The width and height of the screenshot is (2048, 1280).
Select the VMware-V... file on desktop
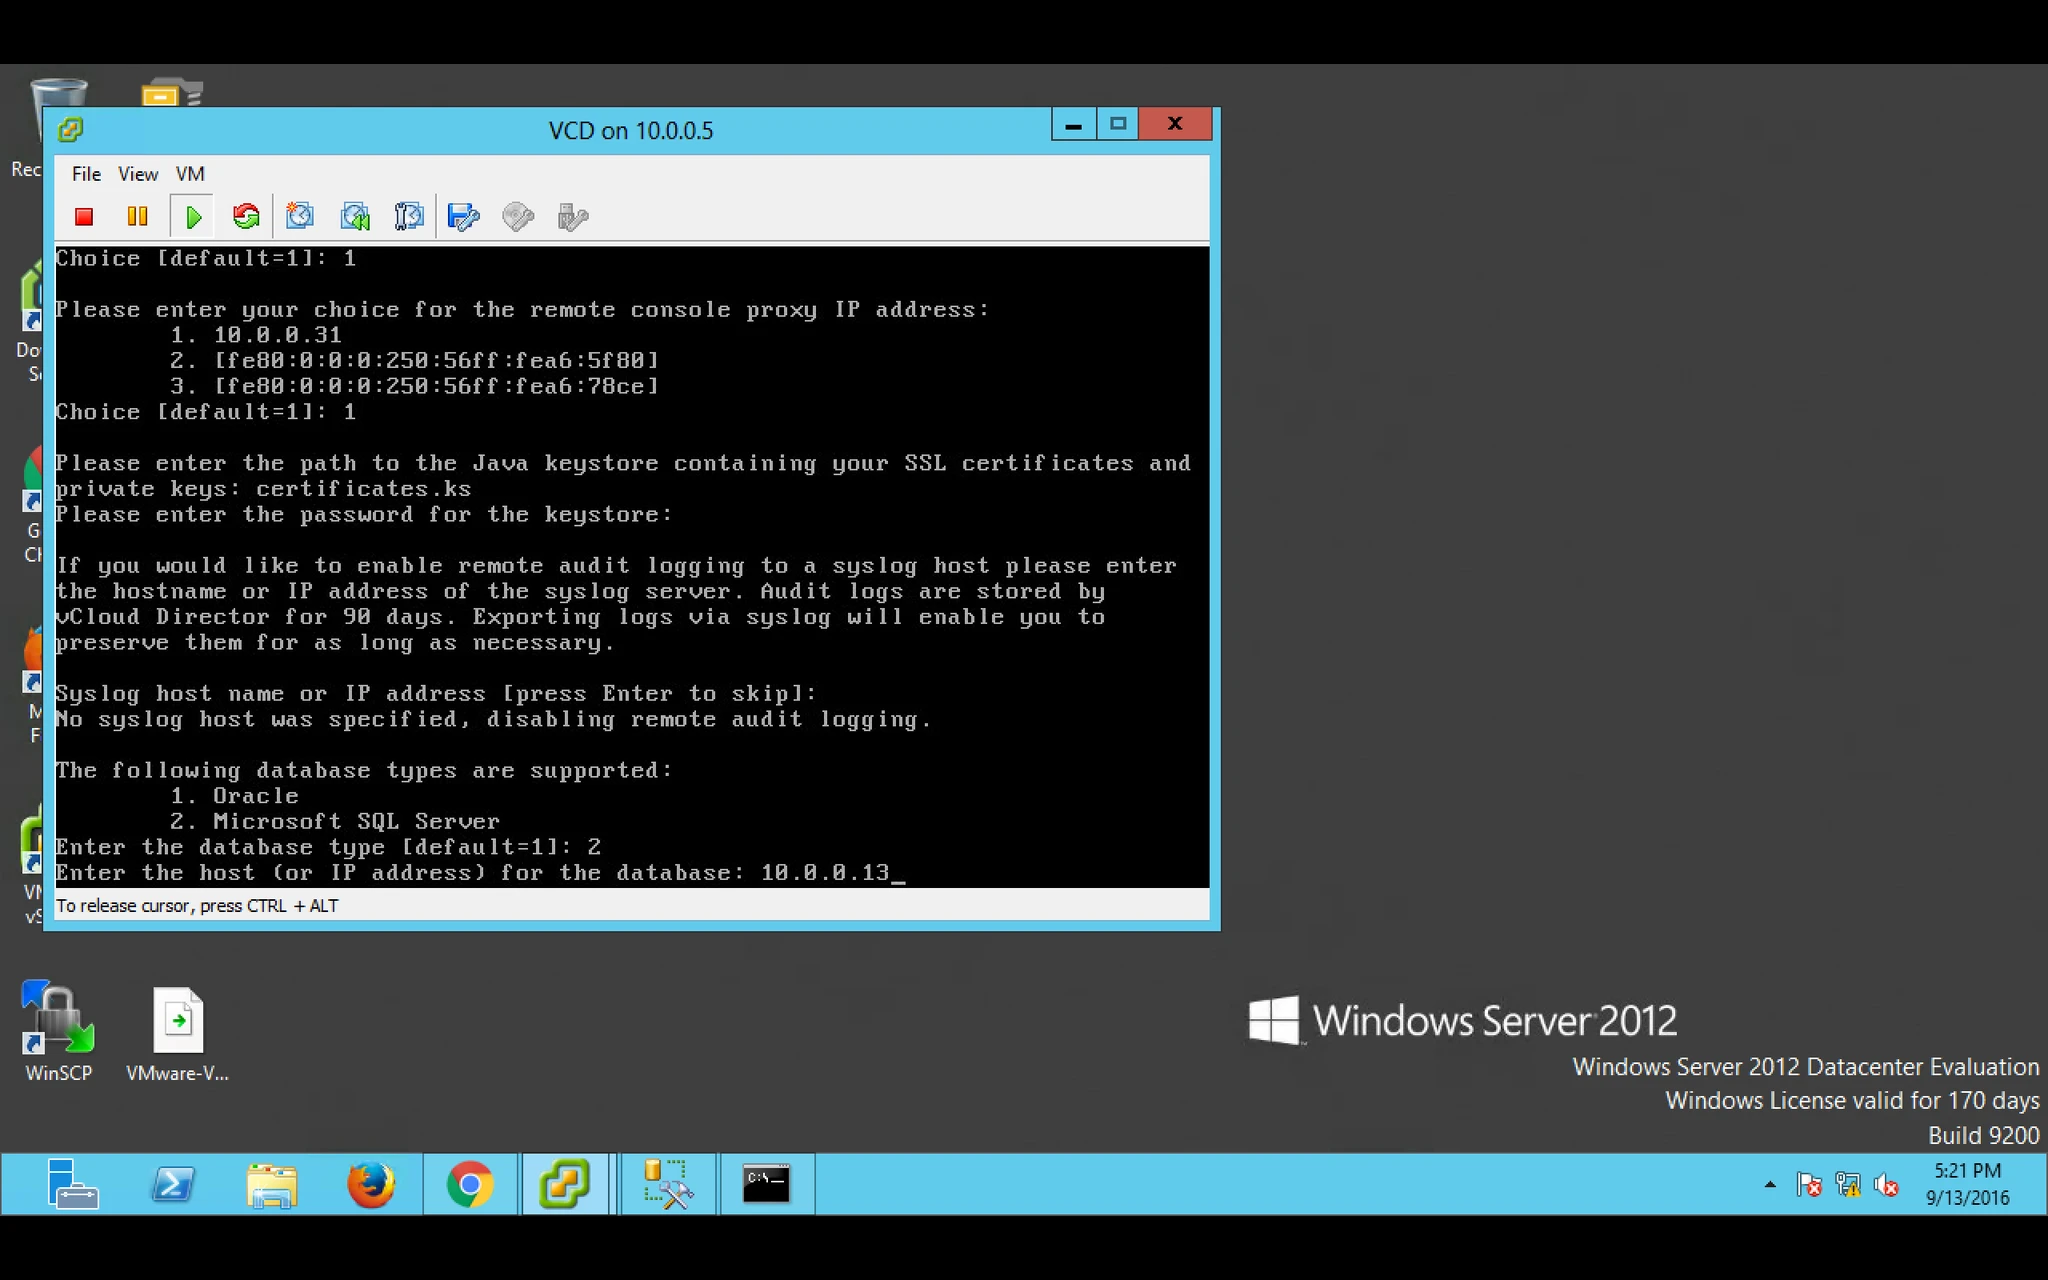(x=178, y=1034)
